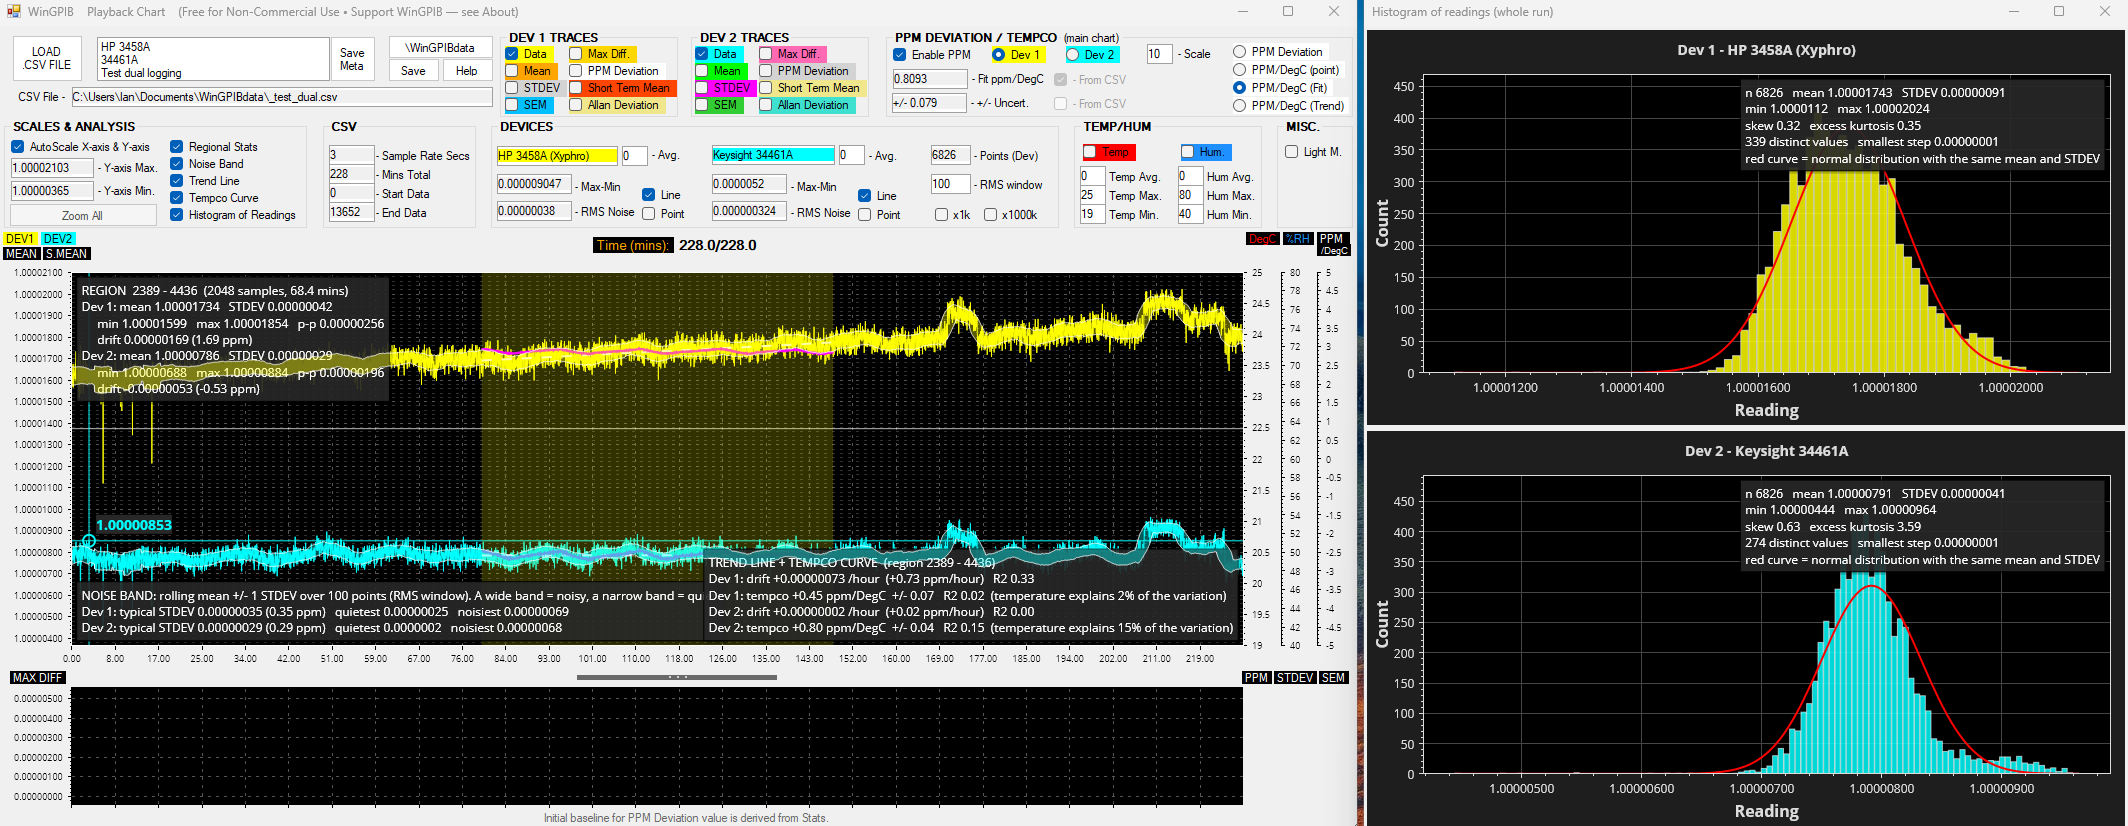Toggle Line checkbox for HP 3458A device
2128x826 pixels.
click(x=649, y=195)
